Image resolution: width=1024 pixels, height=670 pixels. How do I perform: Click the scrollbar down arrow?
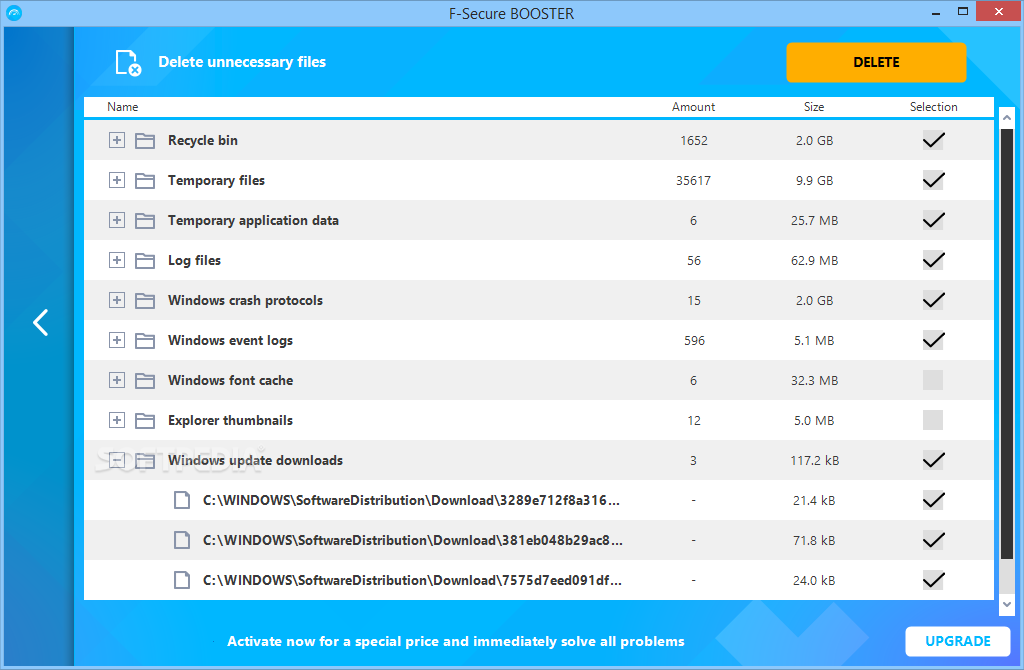(x=1006, y=605)
